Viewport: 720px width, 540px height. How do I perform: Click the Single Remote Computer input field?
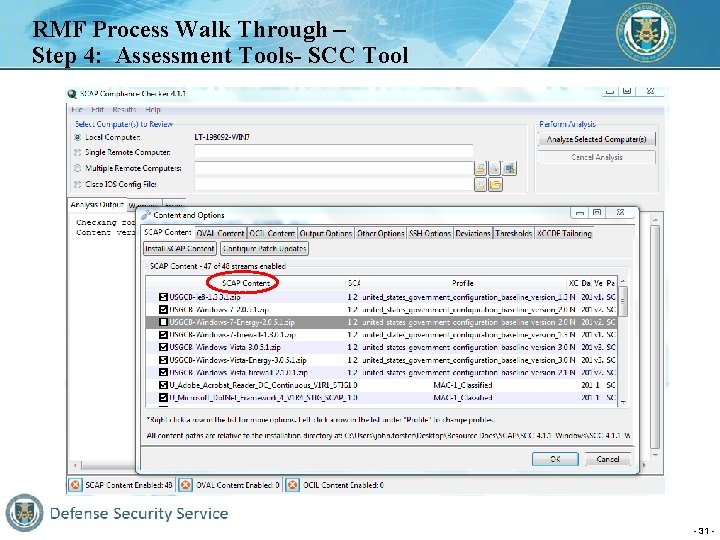(334, 152)
